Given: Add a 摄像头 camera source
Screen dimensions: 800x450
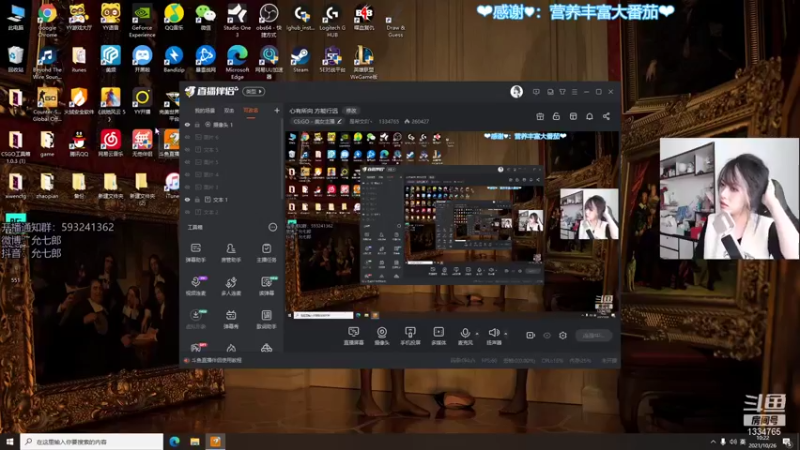Looking at the screenshot, I should click(382, 336).
